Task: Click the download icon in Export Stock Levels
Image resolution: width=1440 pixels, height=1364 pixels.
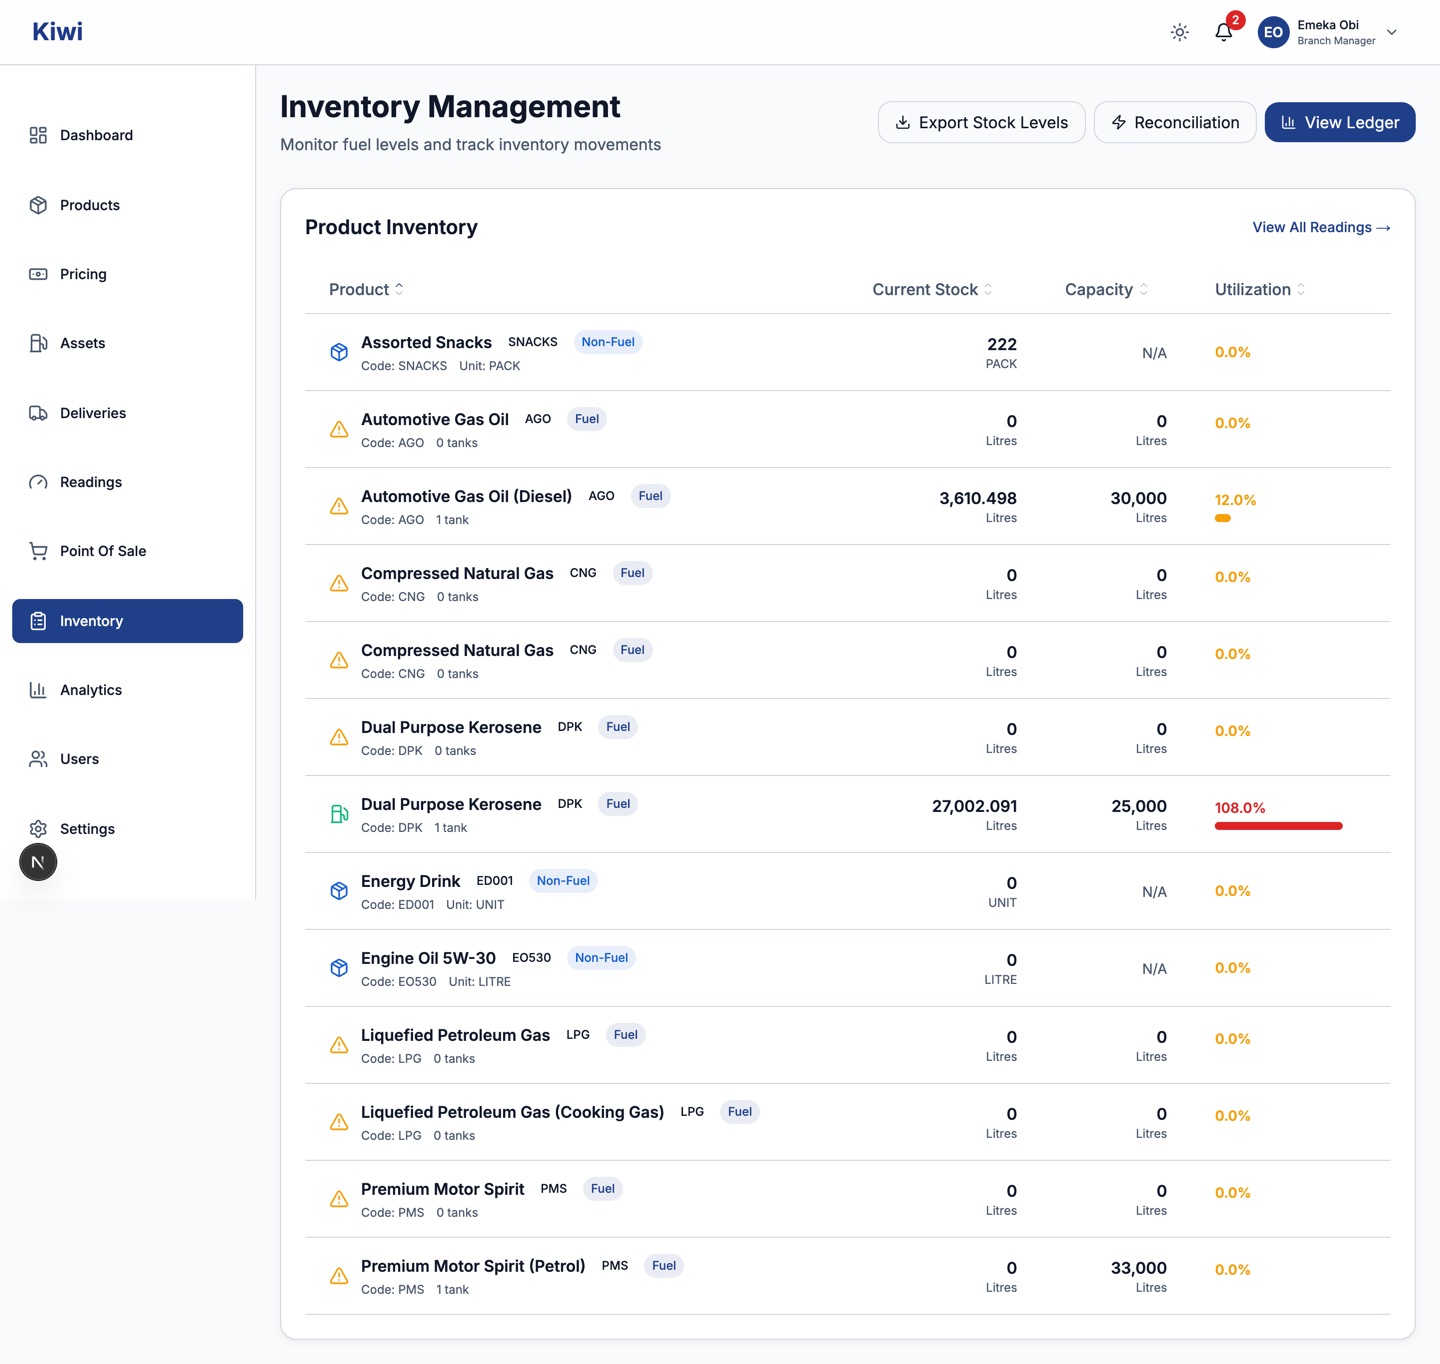Action: pyautogui.click(x=902, y=122)
